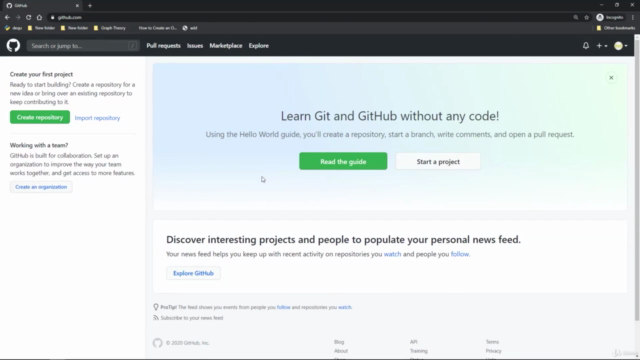640x360 pixels.
Task: Click the browser zoom magnifier icon
Action: pyautogui.click(x=576, y=18)
